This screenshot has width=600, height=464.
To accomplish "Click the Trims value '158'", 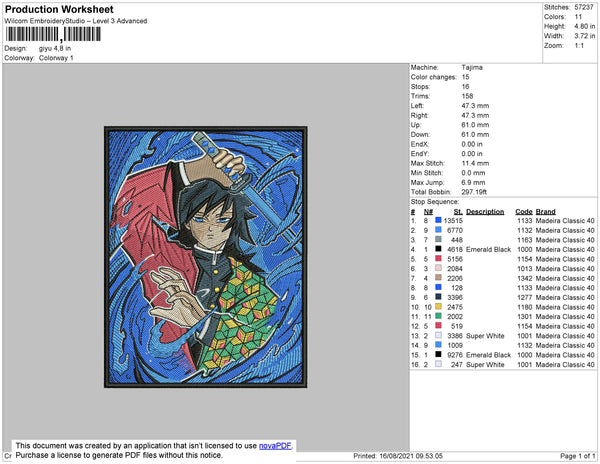I will 467,96.
